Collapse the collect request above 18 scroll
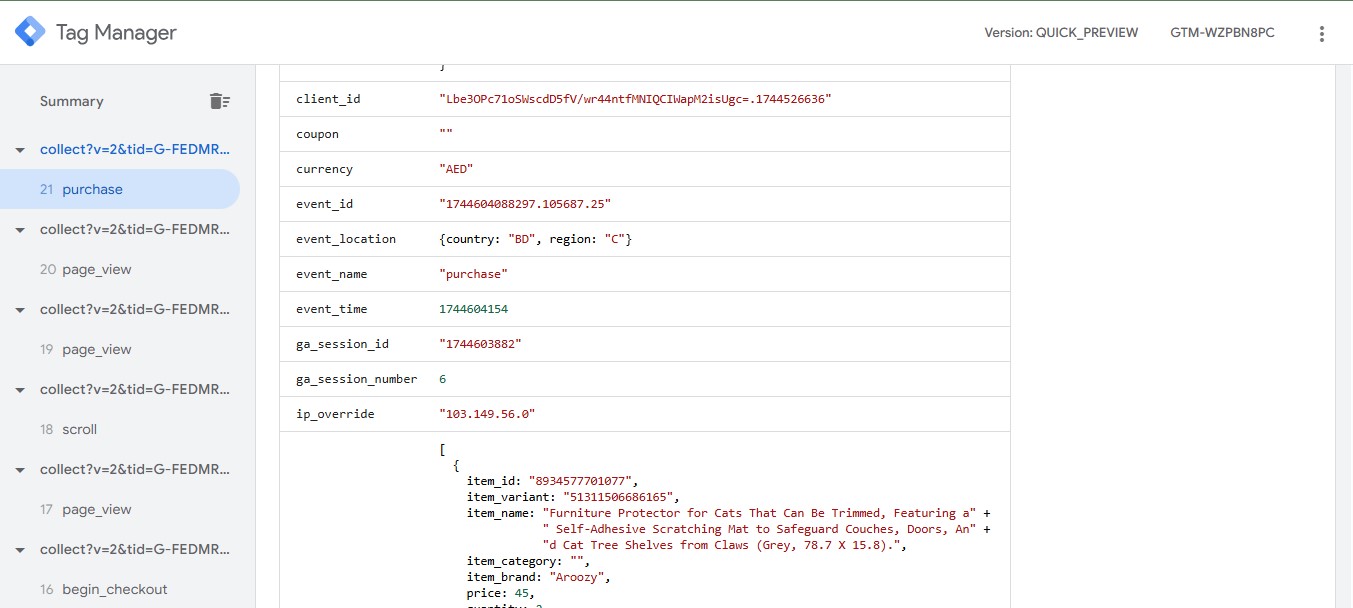Viewport: 1353px width, 608px height. pyautogui.click(x=19, y=390)
